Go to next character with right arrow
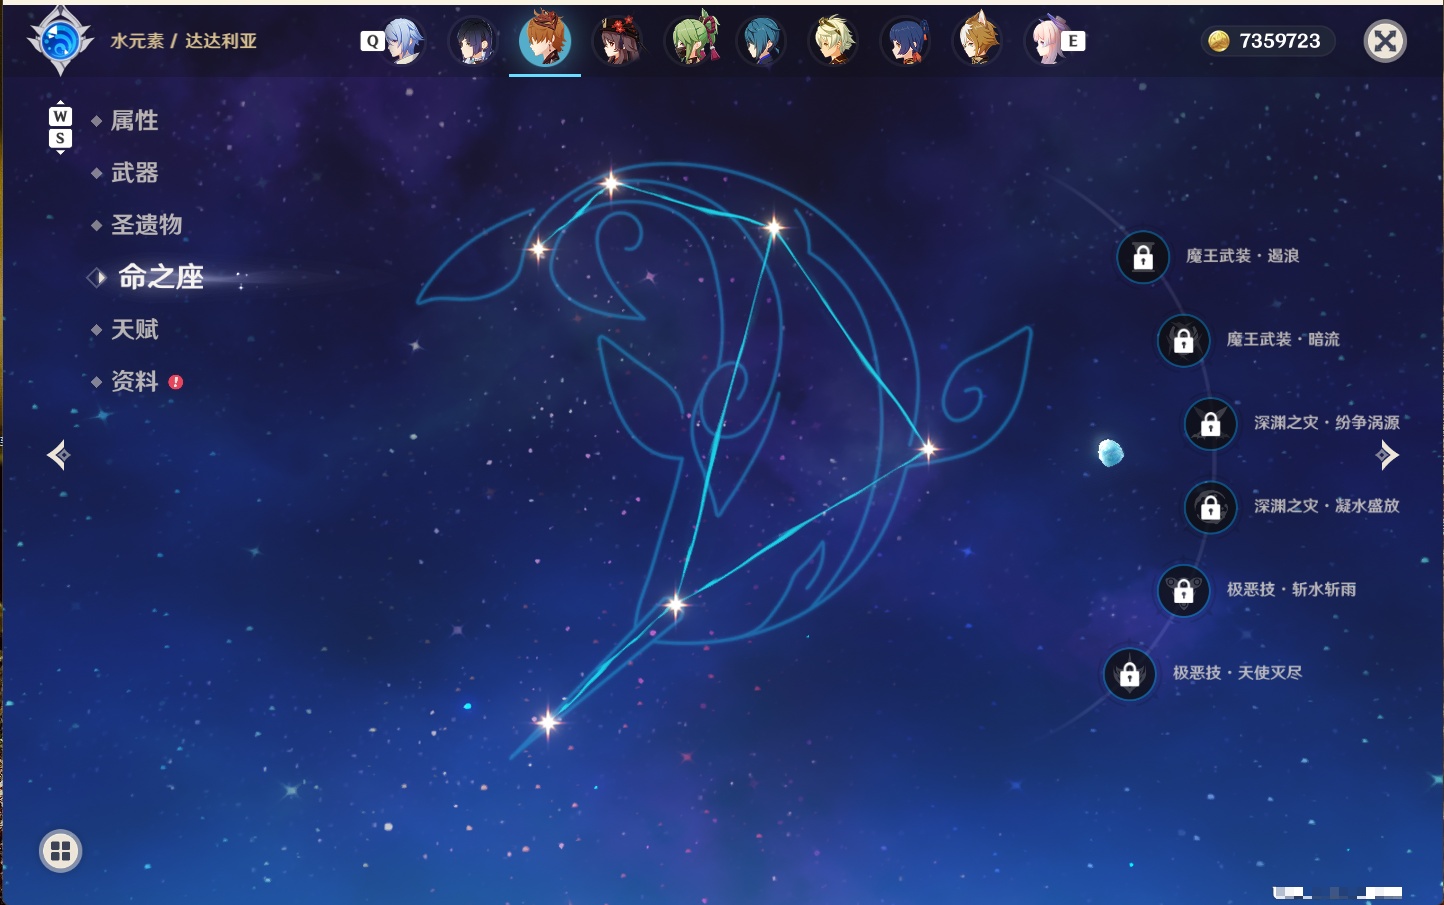This screenshot has width=1444, height=905. 1387,455
